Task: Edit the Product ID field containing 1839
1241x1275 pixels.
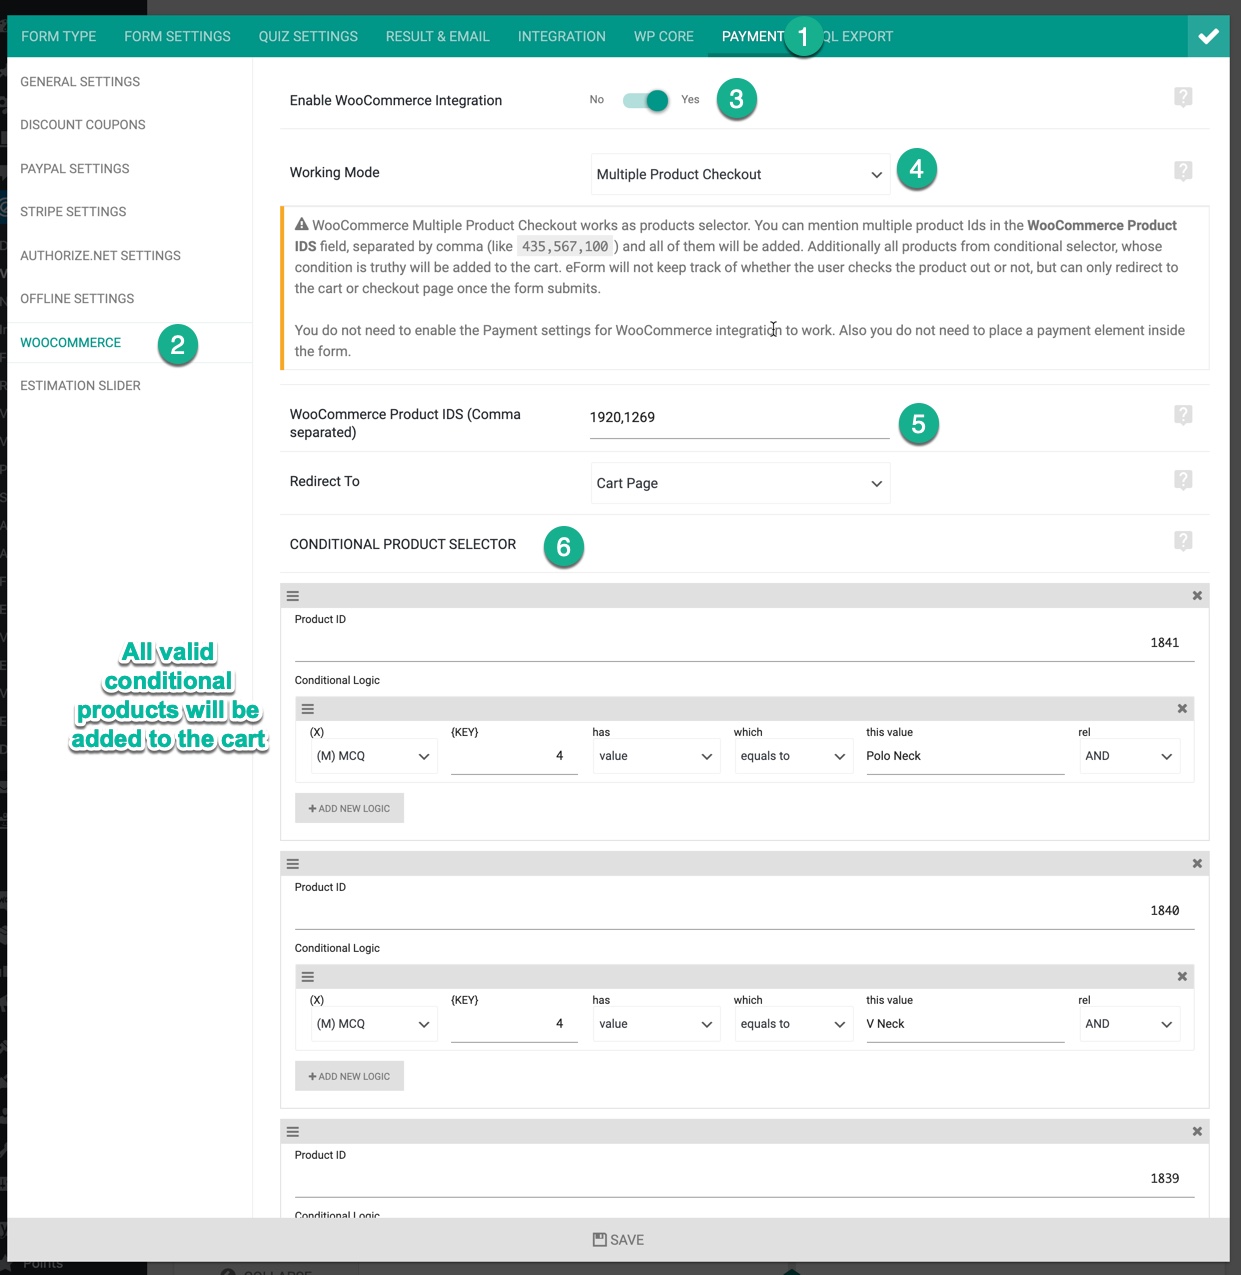Action: [744, 1179]
